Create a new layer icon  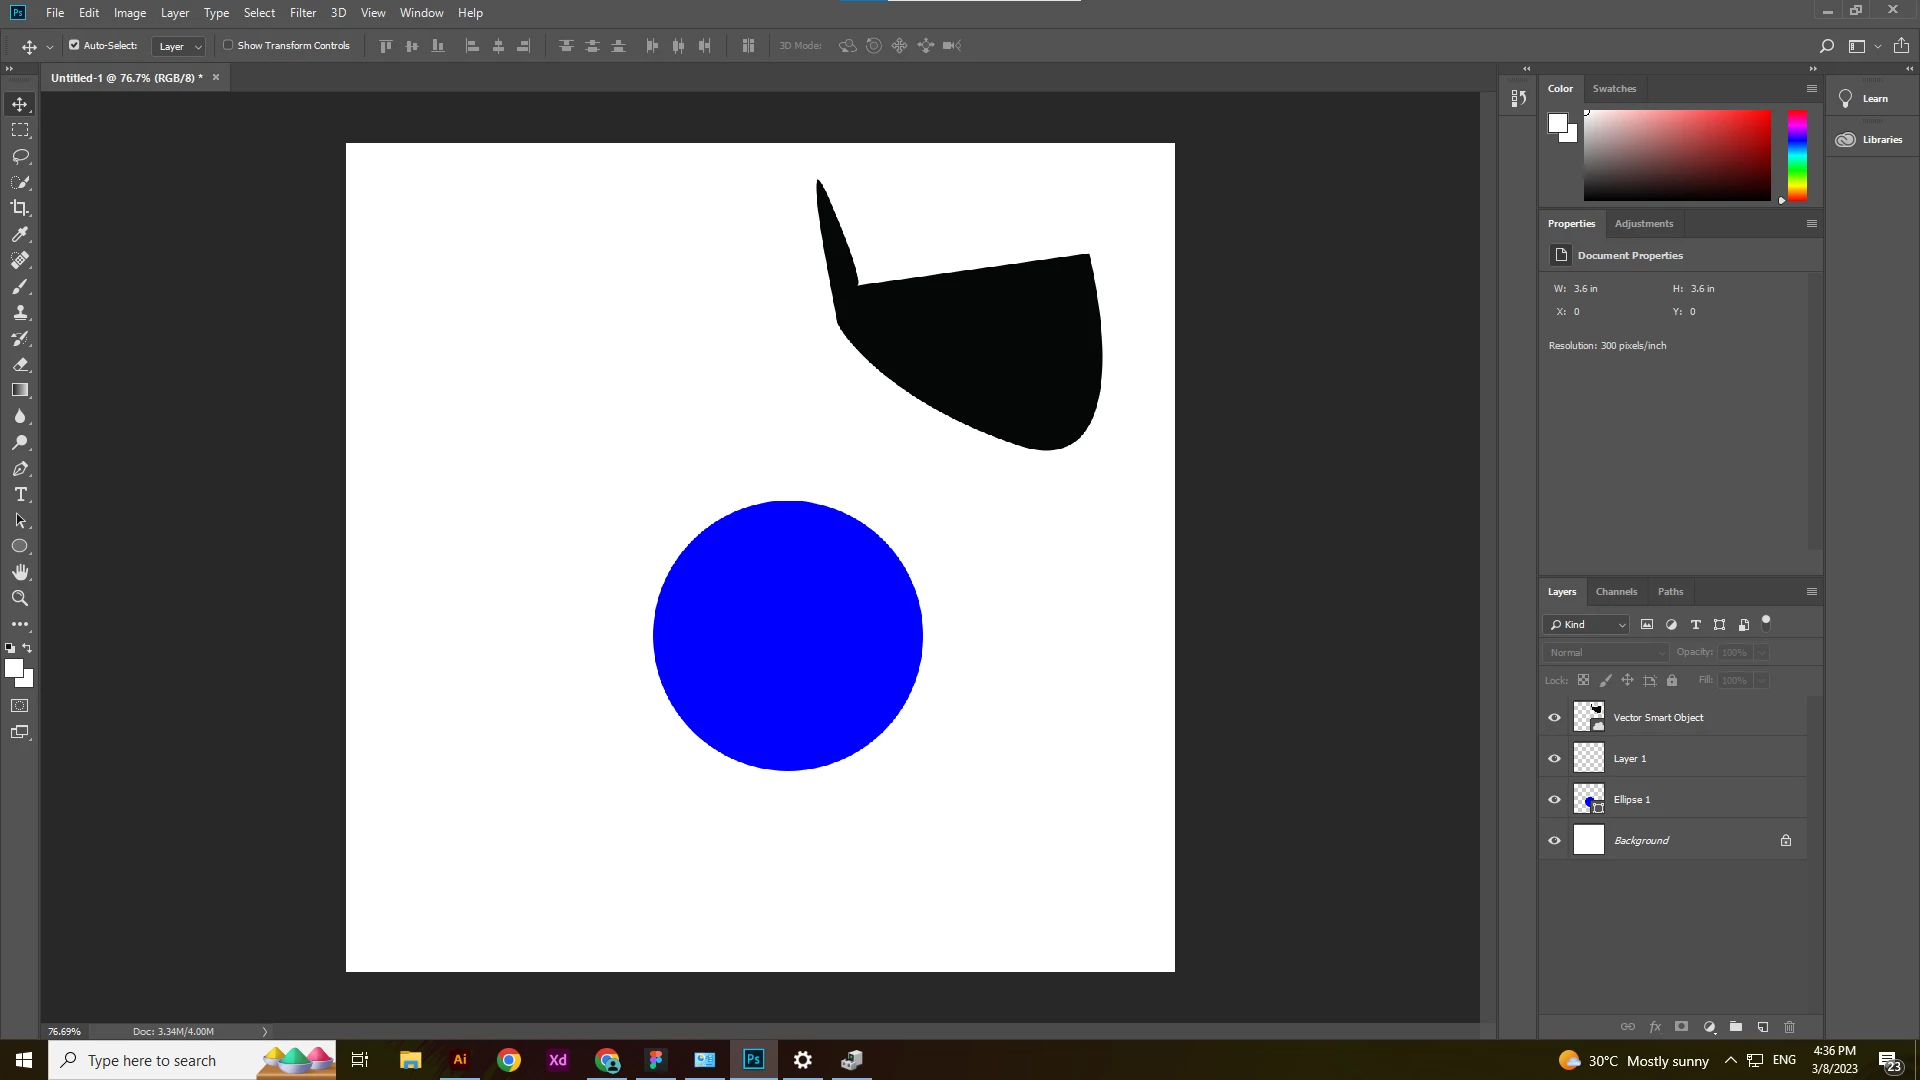[x=1763, y=1027]
